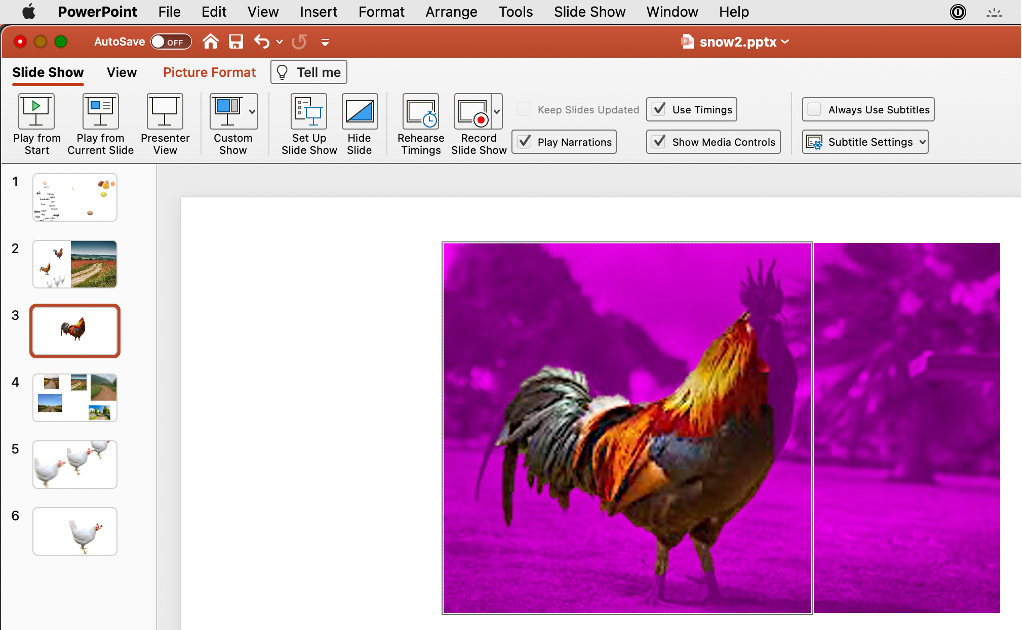Open the Apple menu
The width and height of the screenshot is (1022, 630).
coord(29,12)
